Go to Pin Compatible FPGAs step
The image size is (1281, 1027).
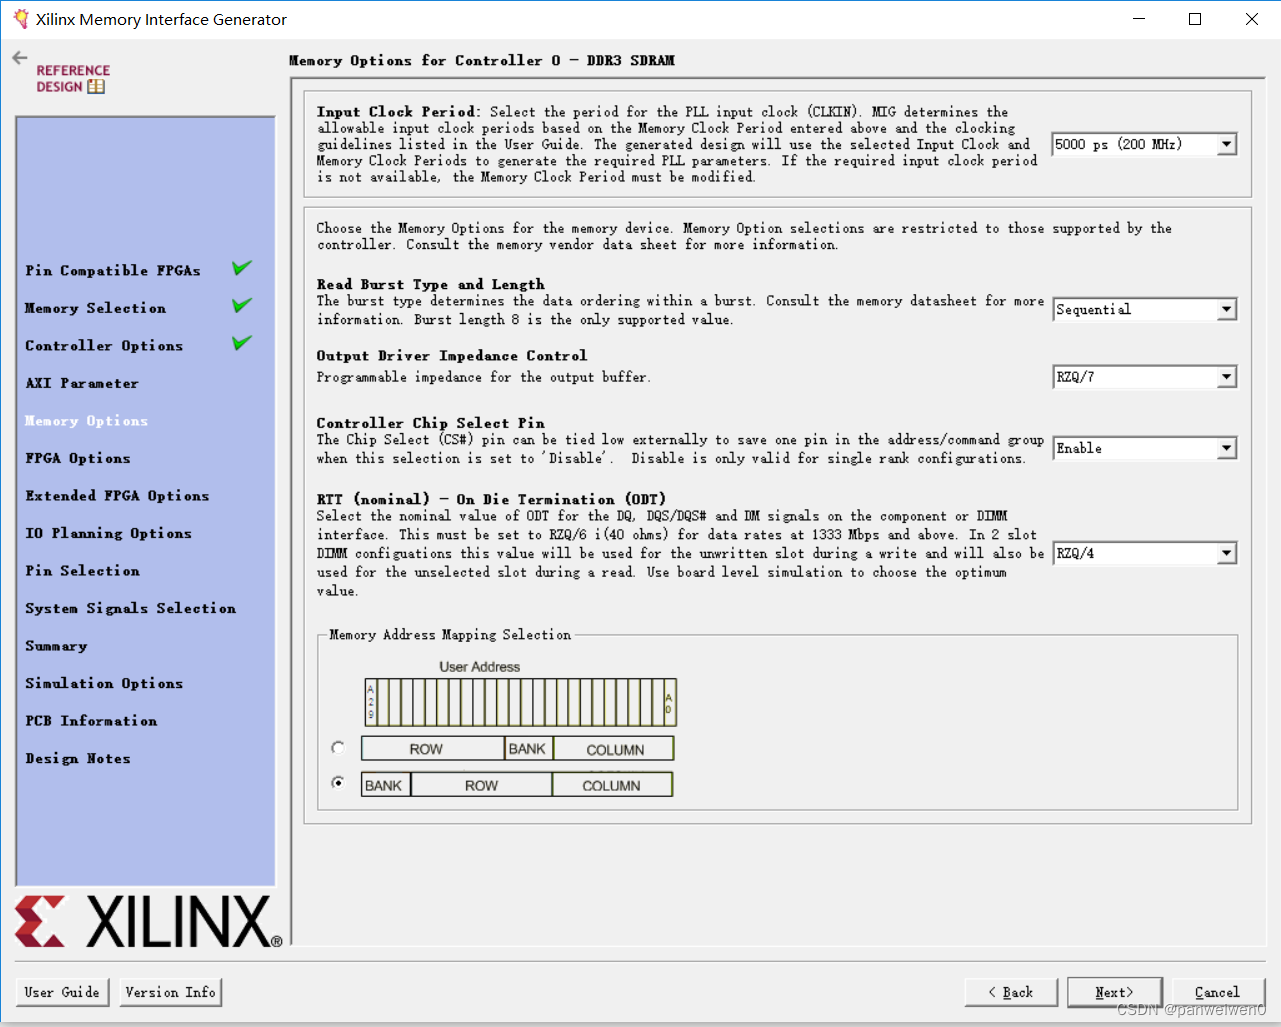[x=113, y=271]
